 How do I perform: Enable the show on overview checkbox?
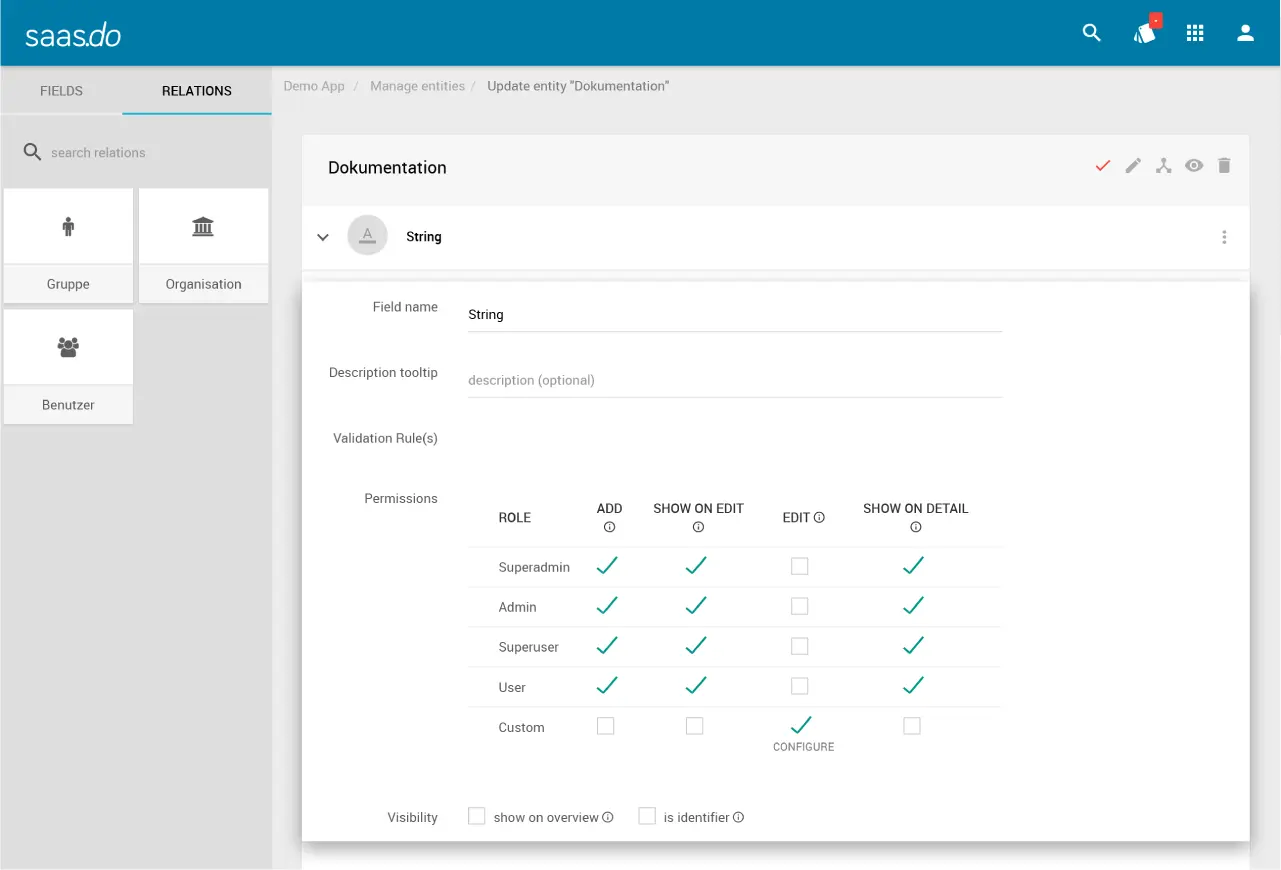click(477, 816)
